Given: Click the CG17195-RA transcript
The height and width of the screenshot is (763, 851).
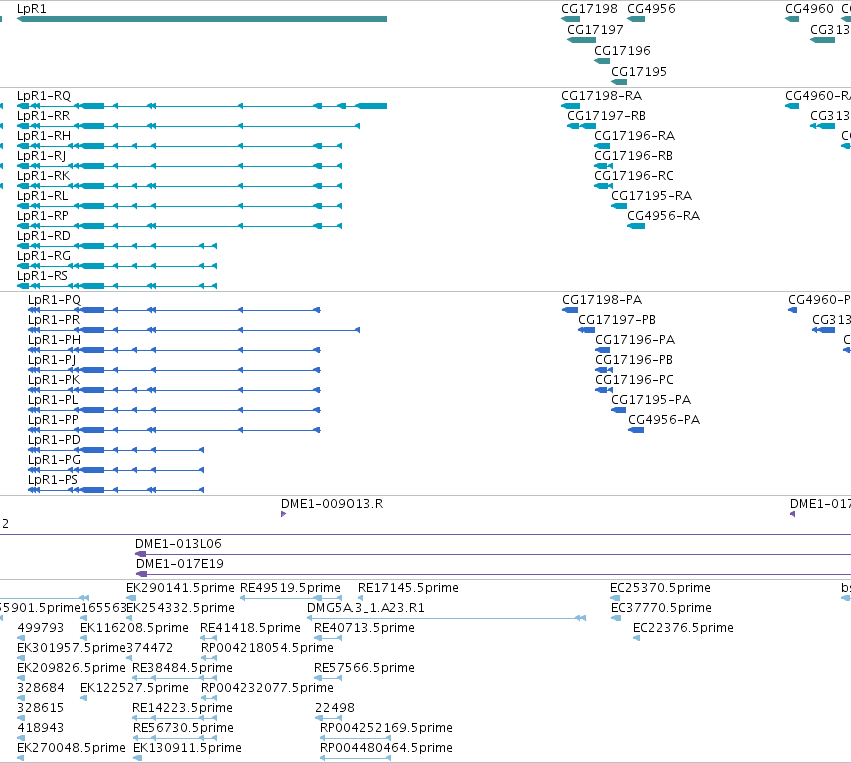Looking at the screenshot, I should [619, 206].
